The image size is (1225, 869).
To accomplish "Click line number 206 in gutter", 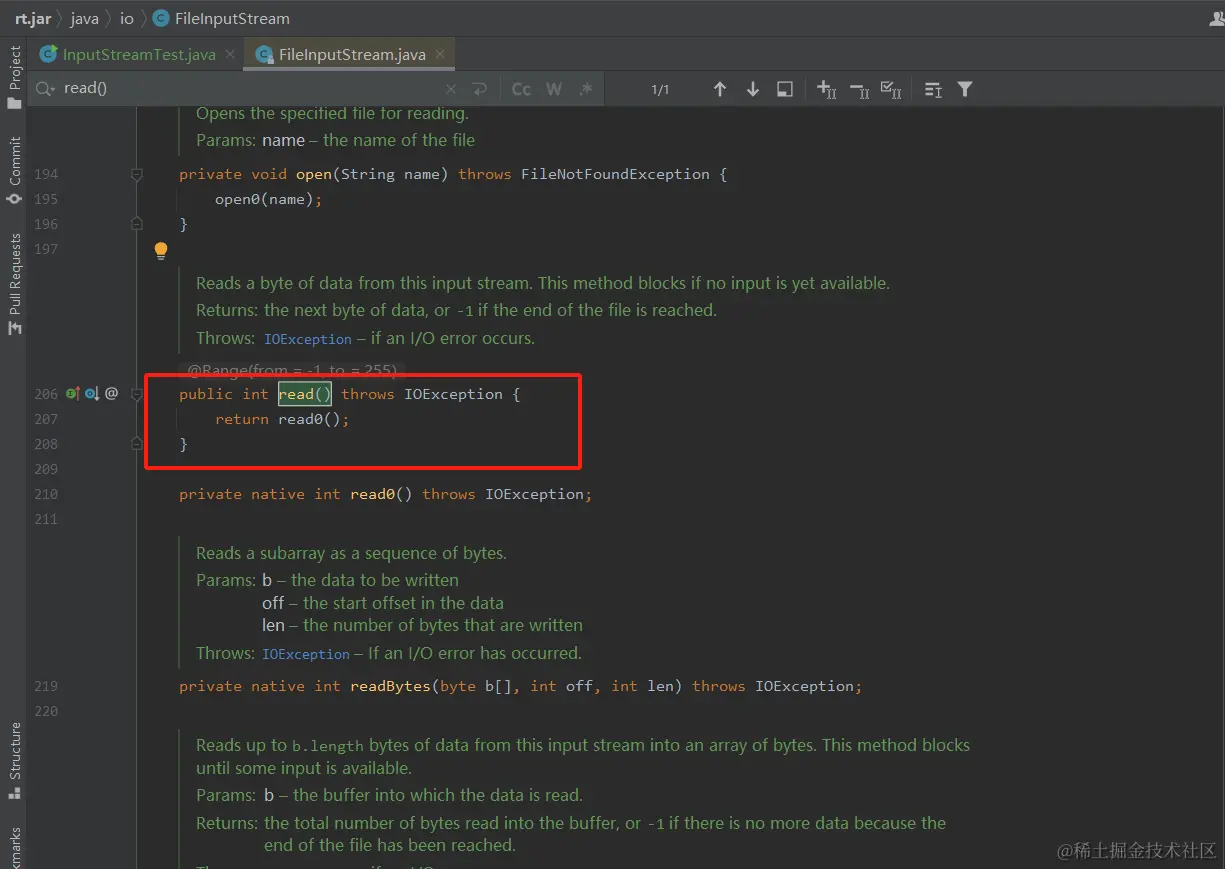I will (x=46, y=394).
